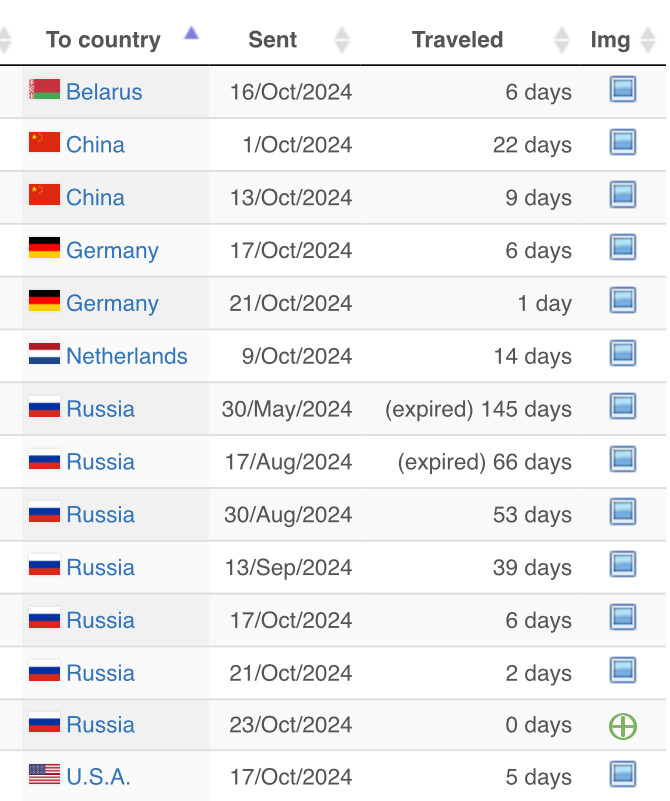Open image icon for Belarus postcard
This screenshot has width=670, height=801.
622,91
